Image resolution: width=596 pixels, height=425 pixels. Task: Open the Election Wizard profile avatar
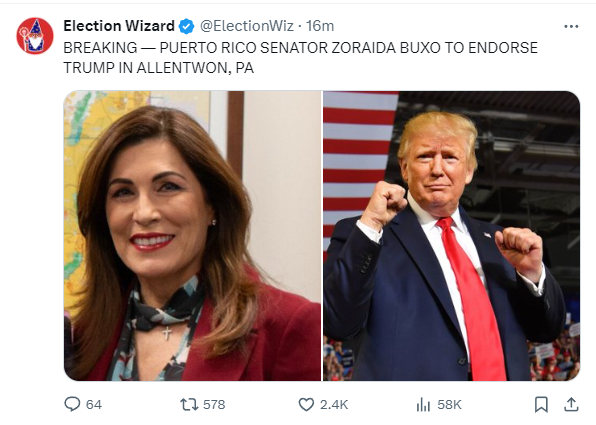[35, 36]
